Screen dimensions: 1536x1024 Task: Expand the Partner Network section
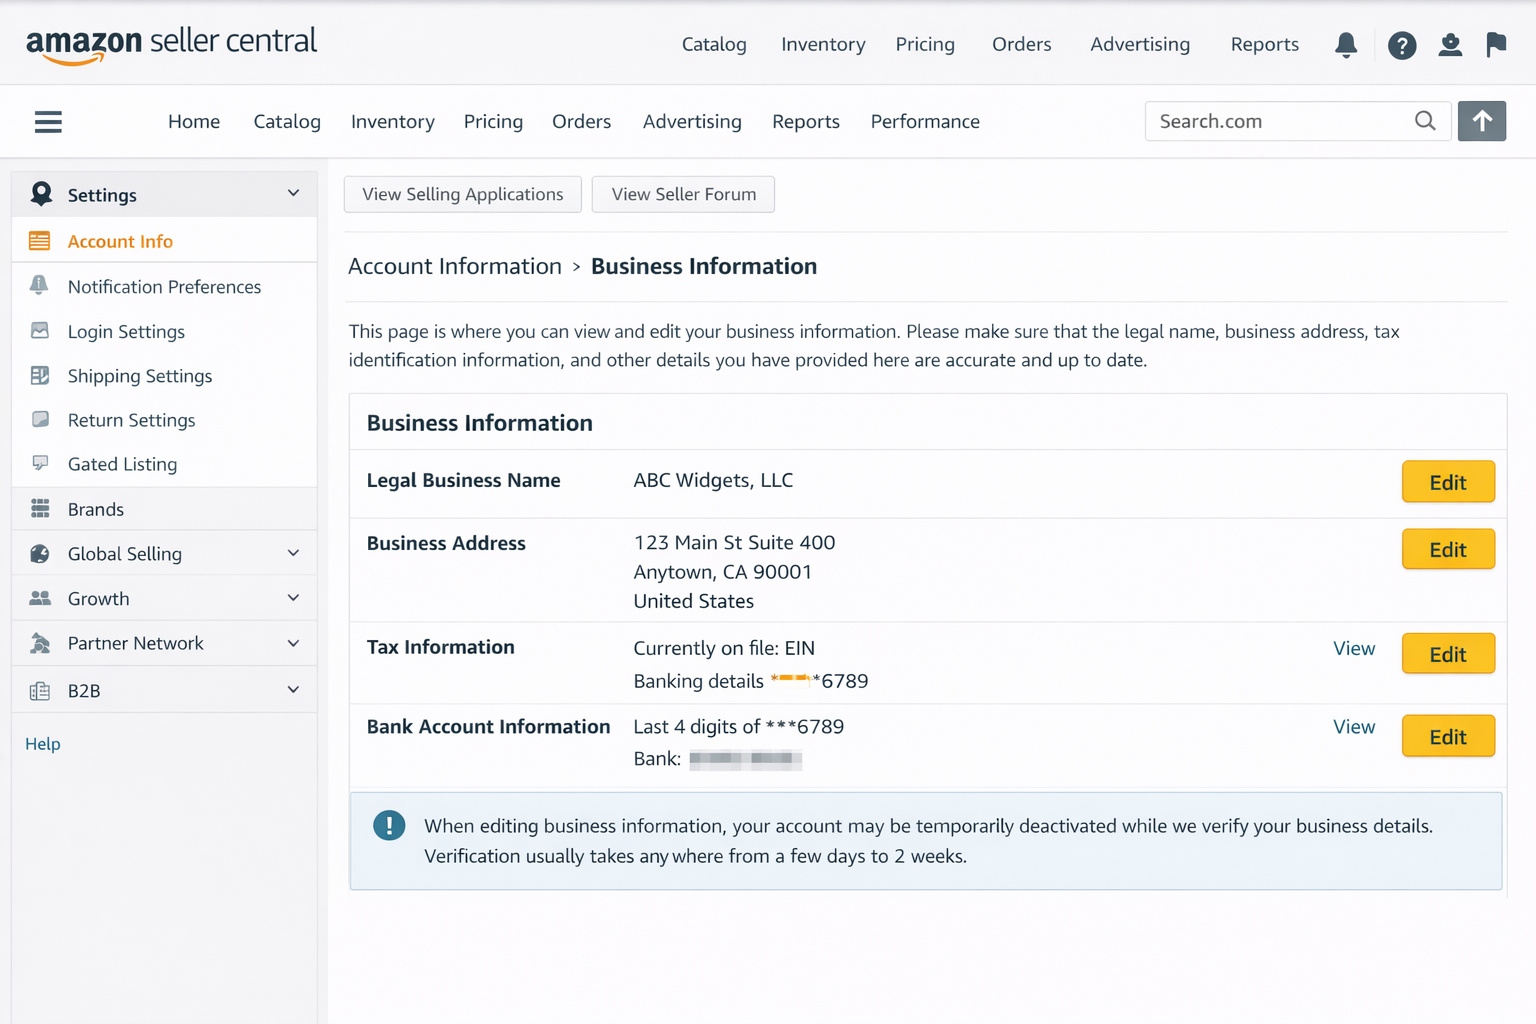[x=293, y=643]
